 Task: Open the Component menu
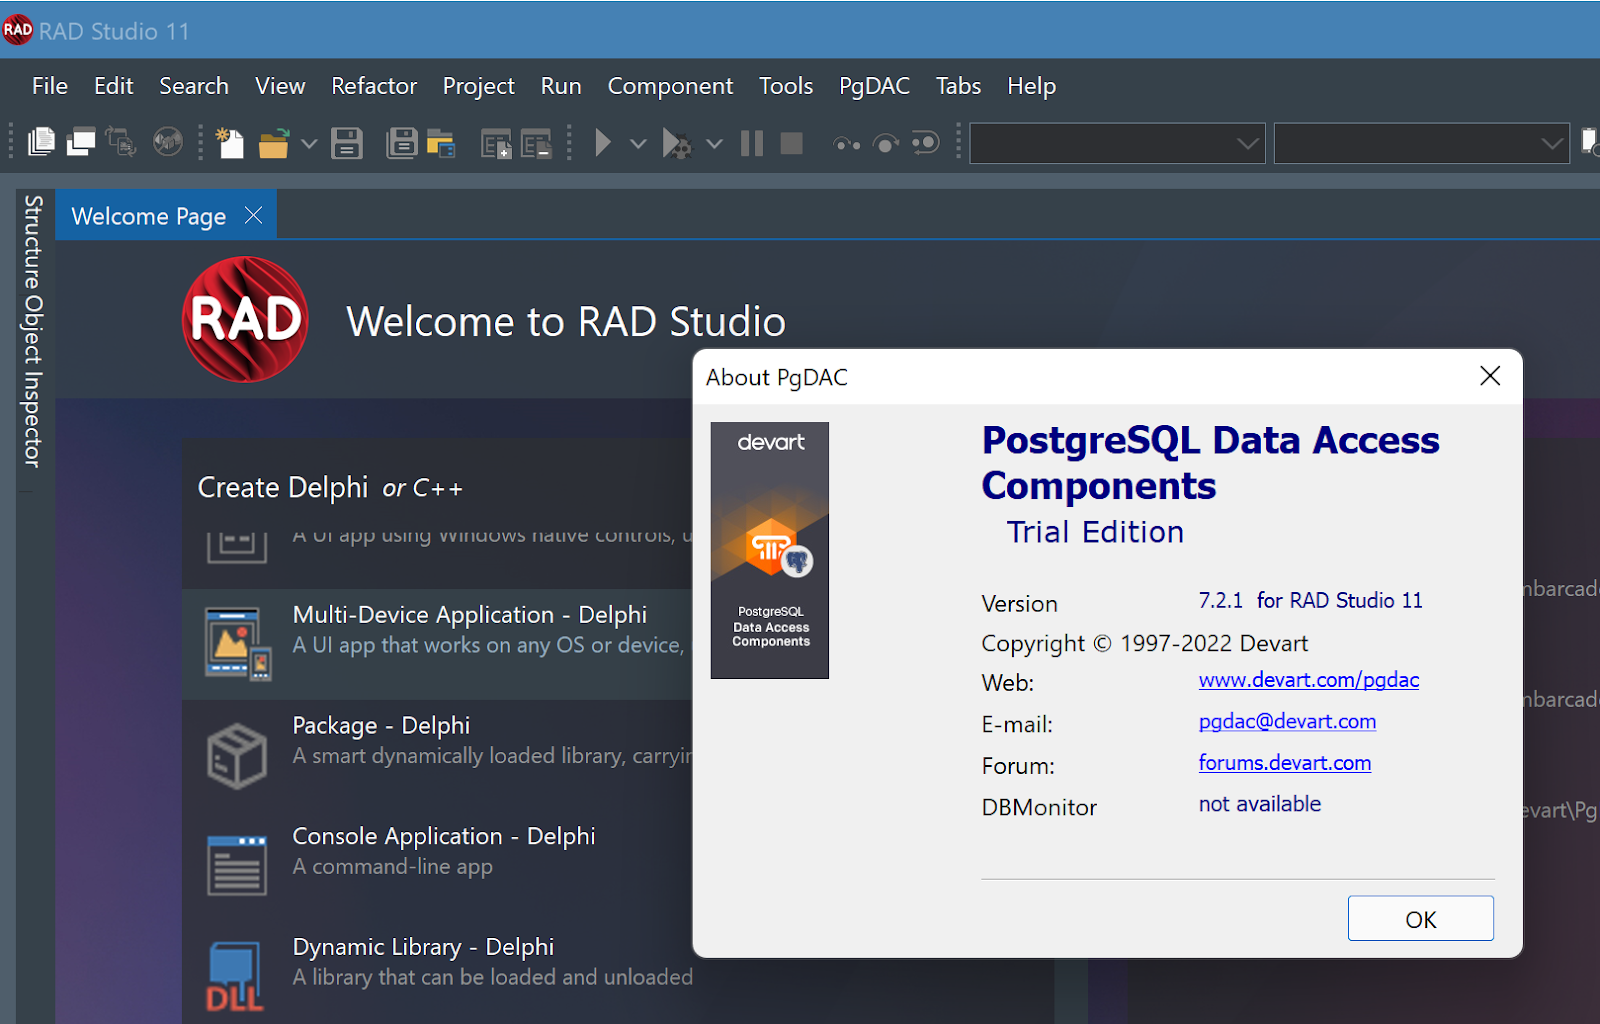tap(670, 86)
